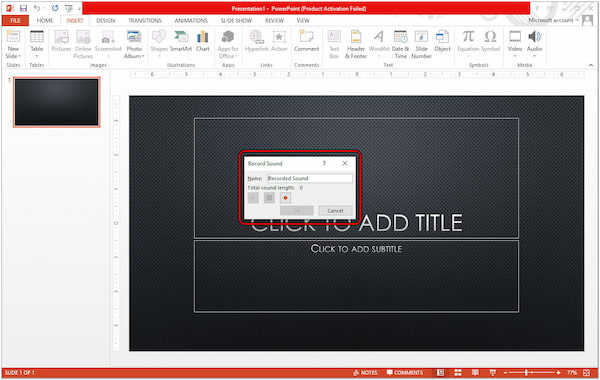Toggle the Notes pane in status bar
The width and height of the screenshot is (600, 380).
coord(366,373)
